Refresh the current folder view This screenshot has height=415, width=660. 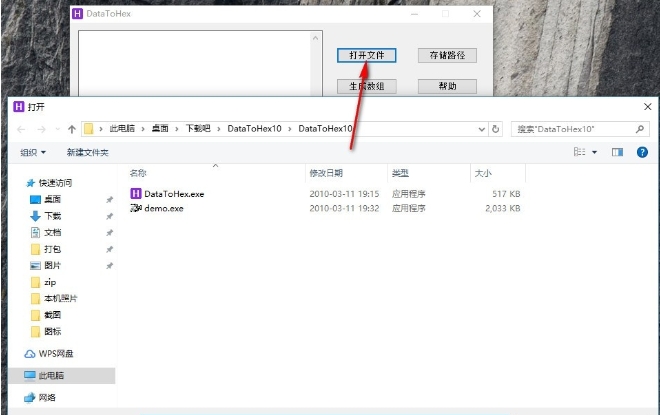[x=495, y=129]
